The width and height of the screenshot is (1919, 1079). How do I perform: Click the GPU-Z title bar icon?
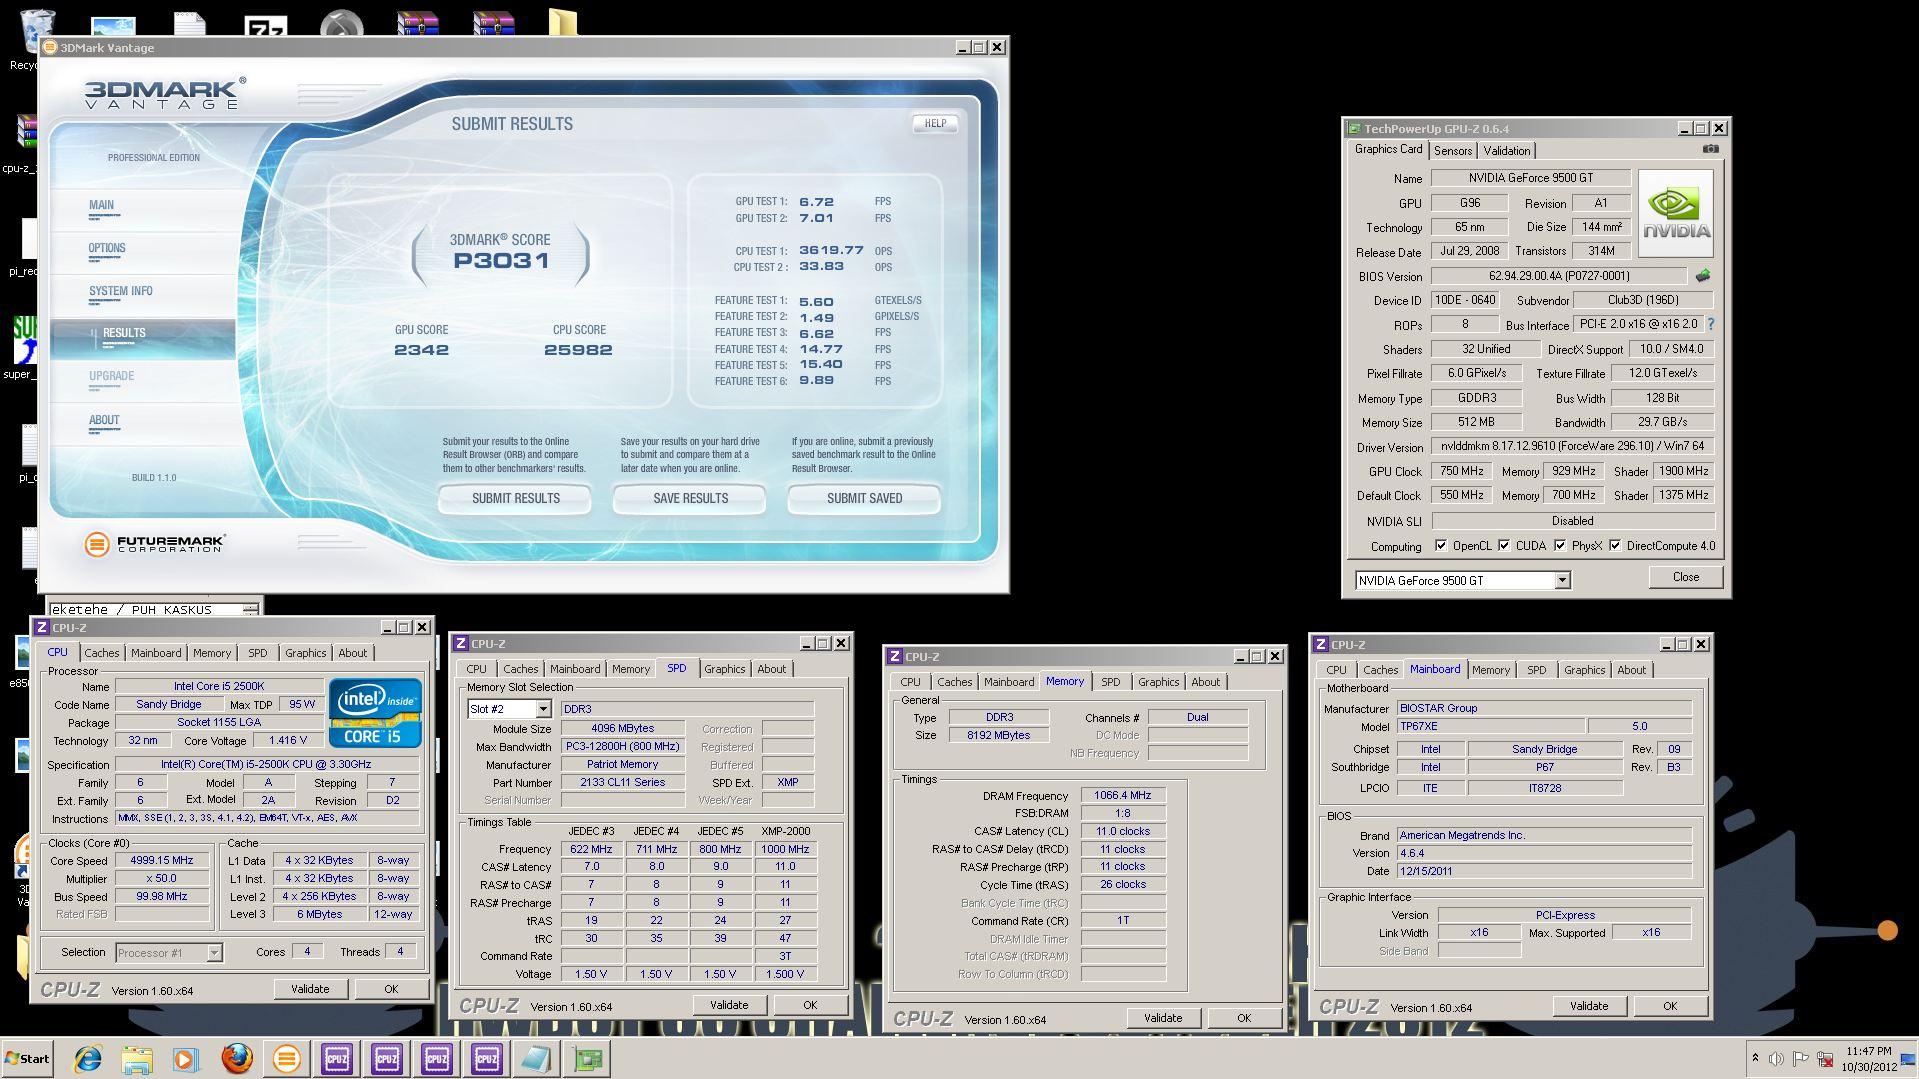point(1354,128)
